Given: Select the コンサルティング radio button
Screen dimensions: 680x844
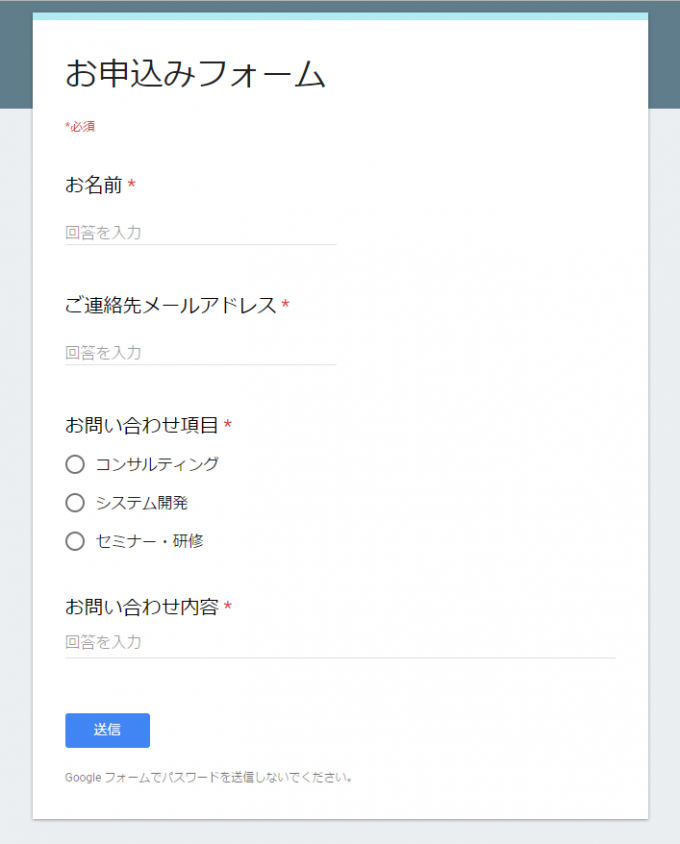Looking at the screenshot, I should 75,464.
